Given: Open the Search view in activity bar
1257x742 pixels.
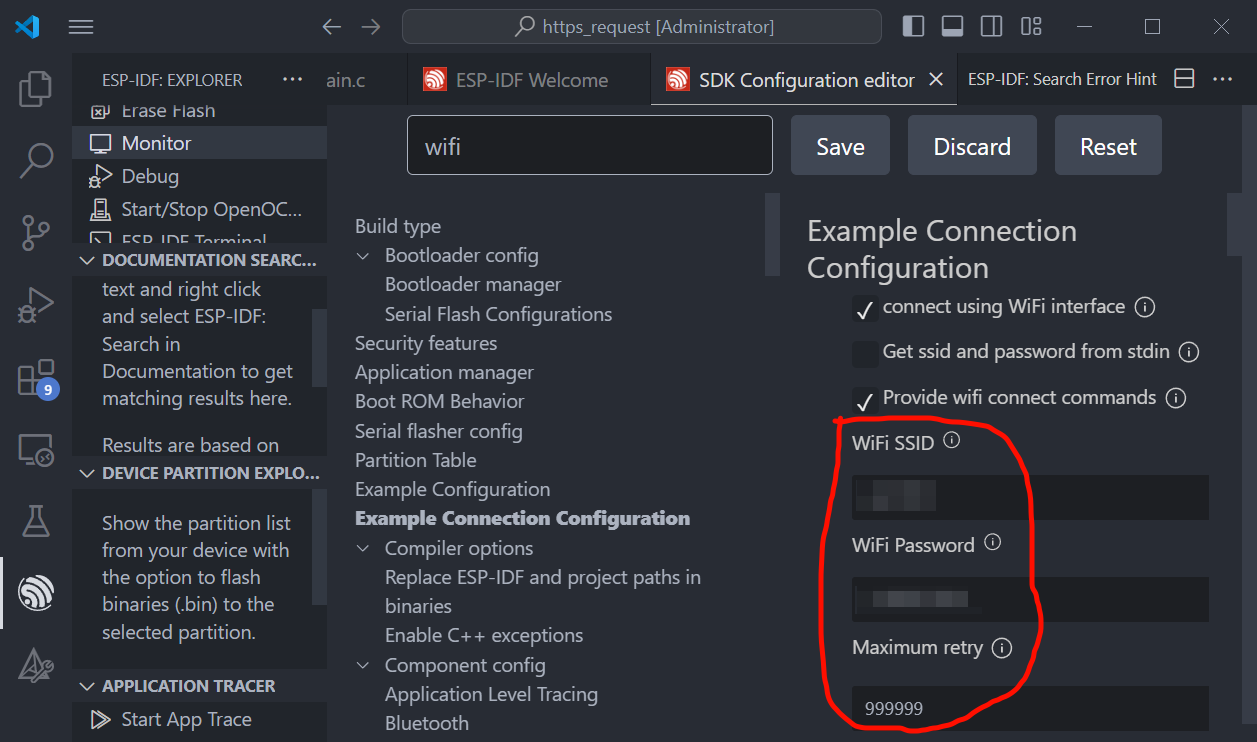Looking at the screenshot, I should pos(36,160).
